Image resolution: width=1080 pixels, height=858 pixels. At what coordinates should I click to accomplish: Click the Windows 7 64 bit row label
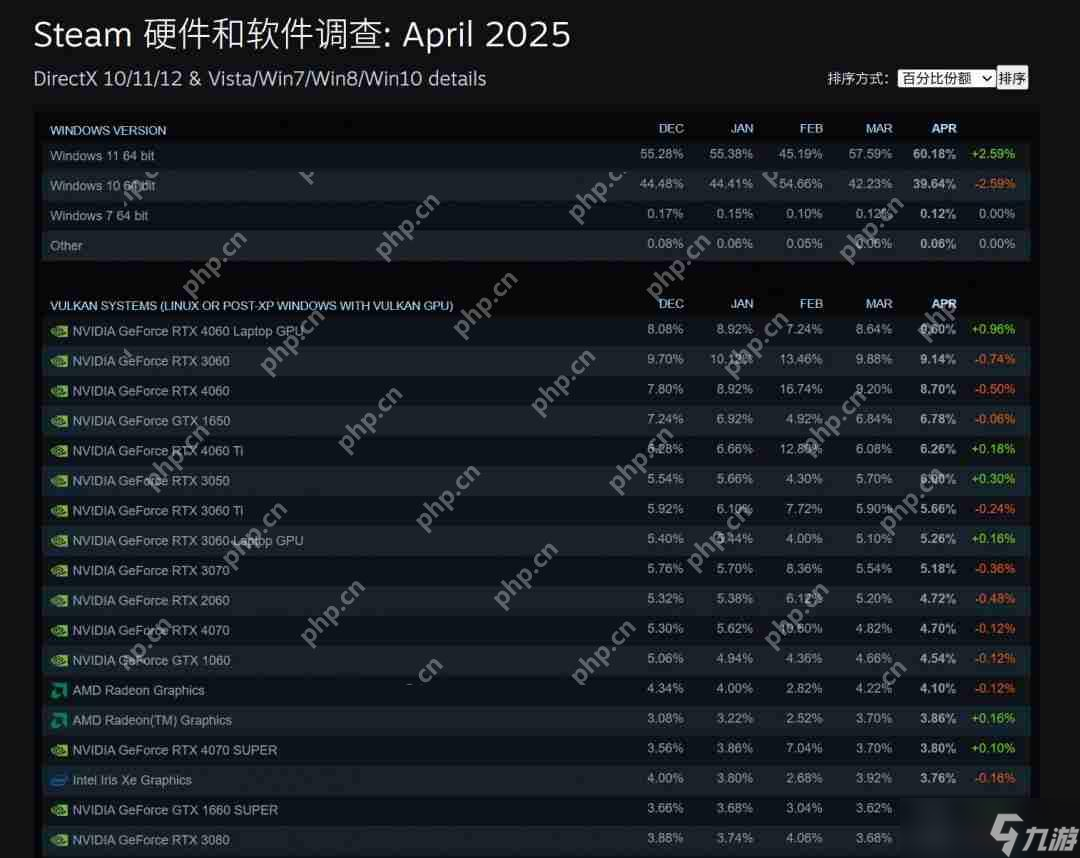point(99,216)
